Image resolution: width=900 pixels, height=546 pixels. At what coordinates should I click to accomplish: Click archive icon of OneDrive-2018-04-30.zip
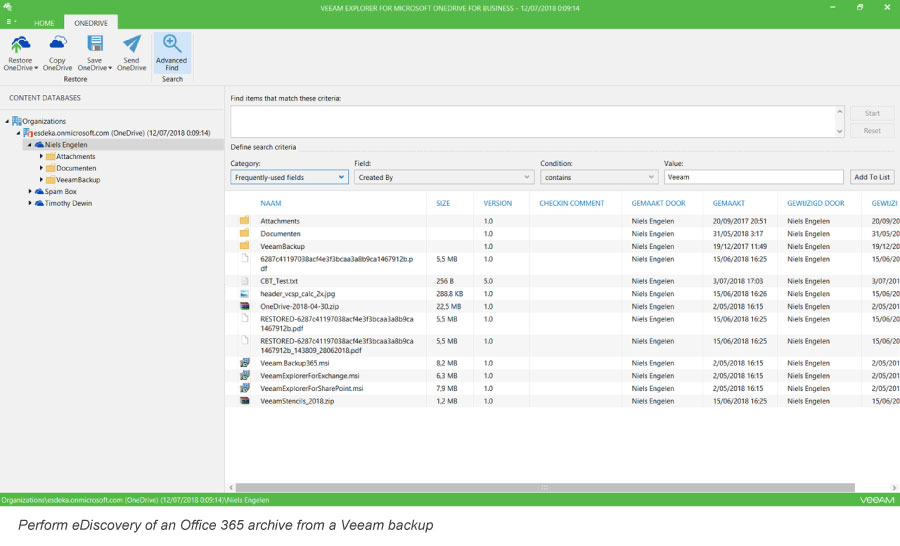pyautogui.click(x=245, y=306)
